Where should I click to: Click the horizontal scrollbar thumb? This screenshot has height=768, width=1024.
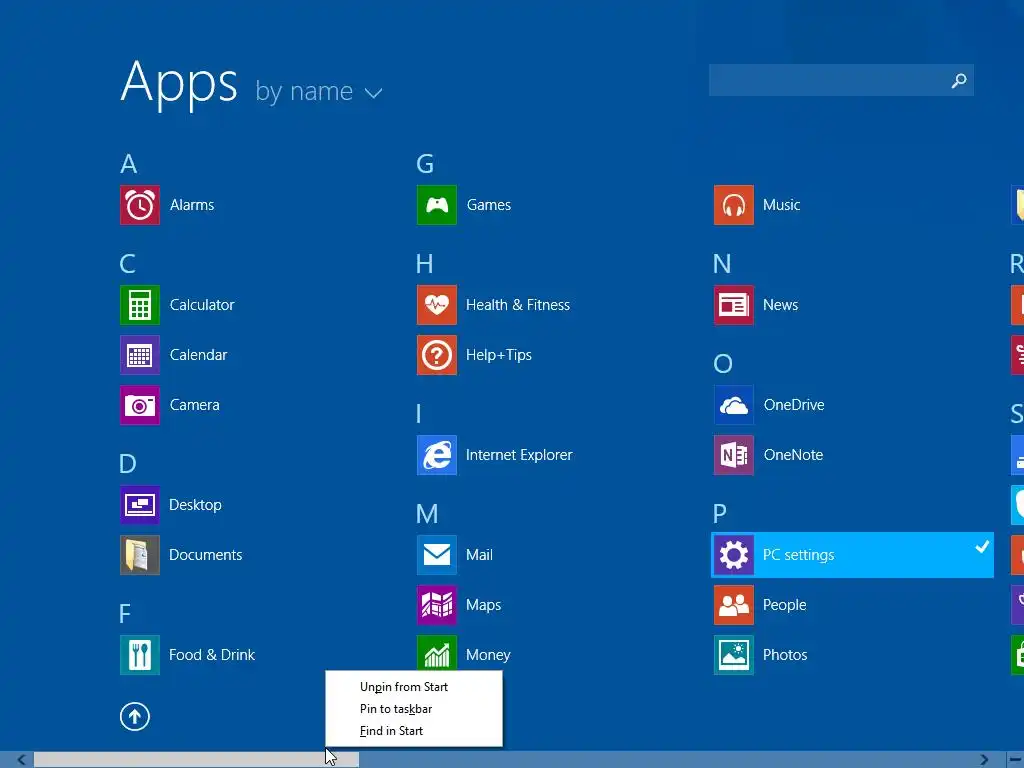coord(196,760)
